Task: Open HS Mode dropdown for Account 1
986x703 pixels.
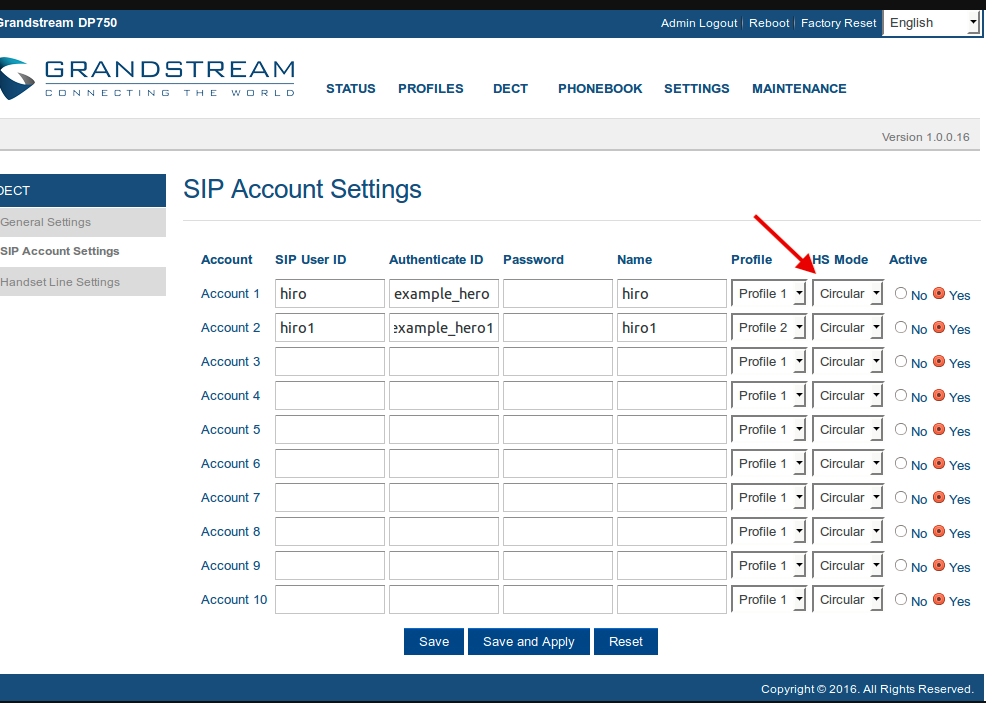Action: (848, 294)
